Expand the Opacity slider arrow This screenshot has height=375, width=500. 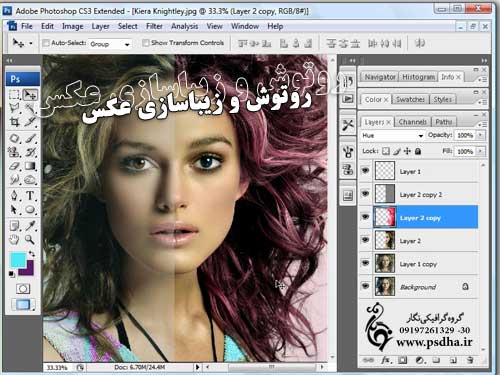481,135
